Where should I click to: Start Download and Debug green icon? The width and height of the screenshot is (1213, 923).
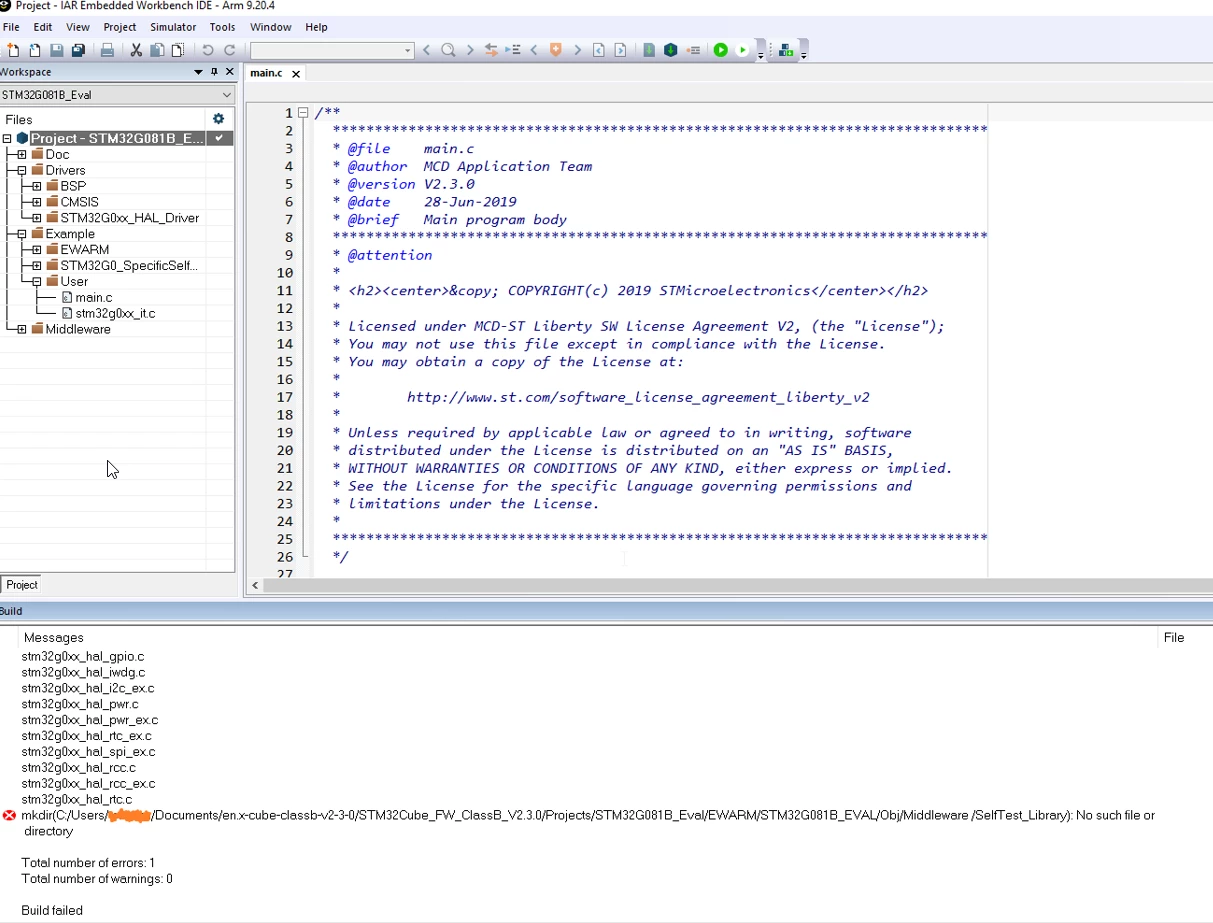click(x=720, y=50)
